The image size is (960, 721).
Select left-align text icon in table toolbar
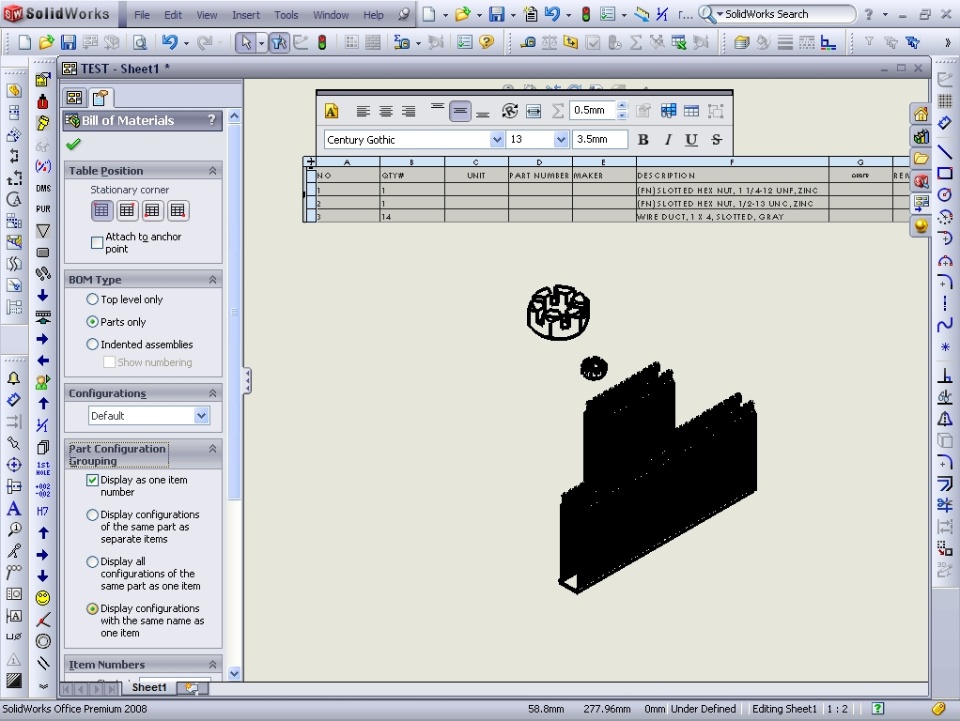363,111
